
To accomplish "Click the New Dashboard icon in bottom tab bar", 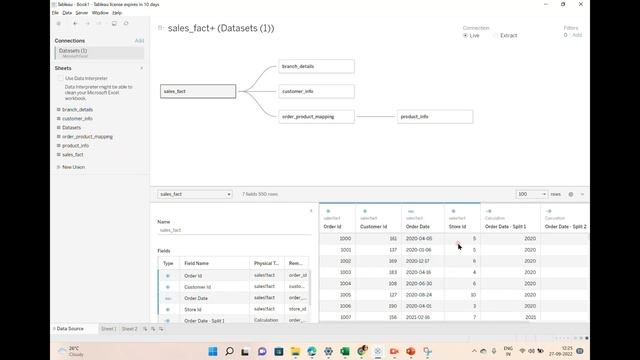I will [153, 329].
